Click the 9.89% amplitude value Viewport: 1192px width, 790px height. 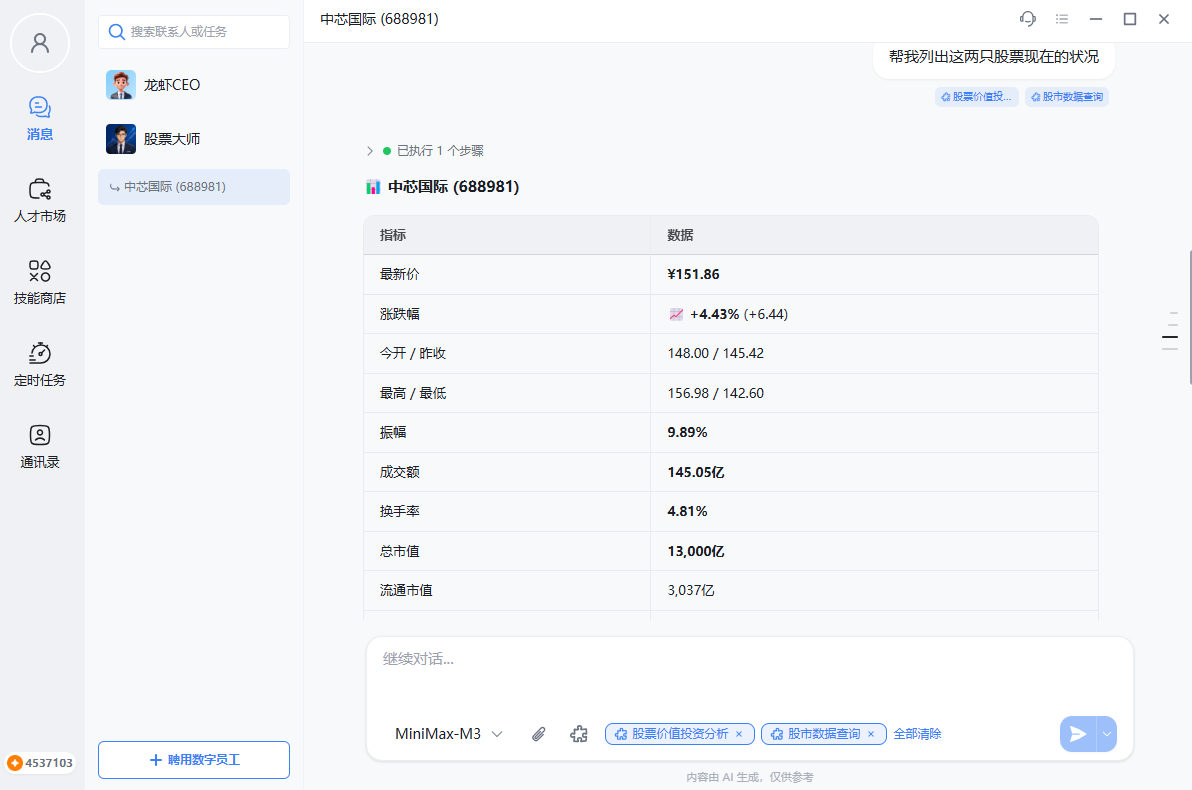coord(687,433)
